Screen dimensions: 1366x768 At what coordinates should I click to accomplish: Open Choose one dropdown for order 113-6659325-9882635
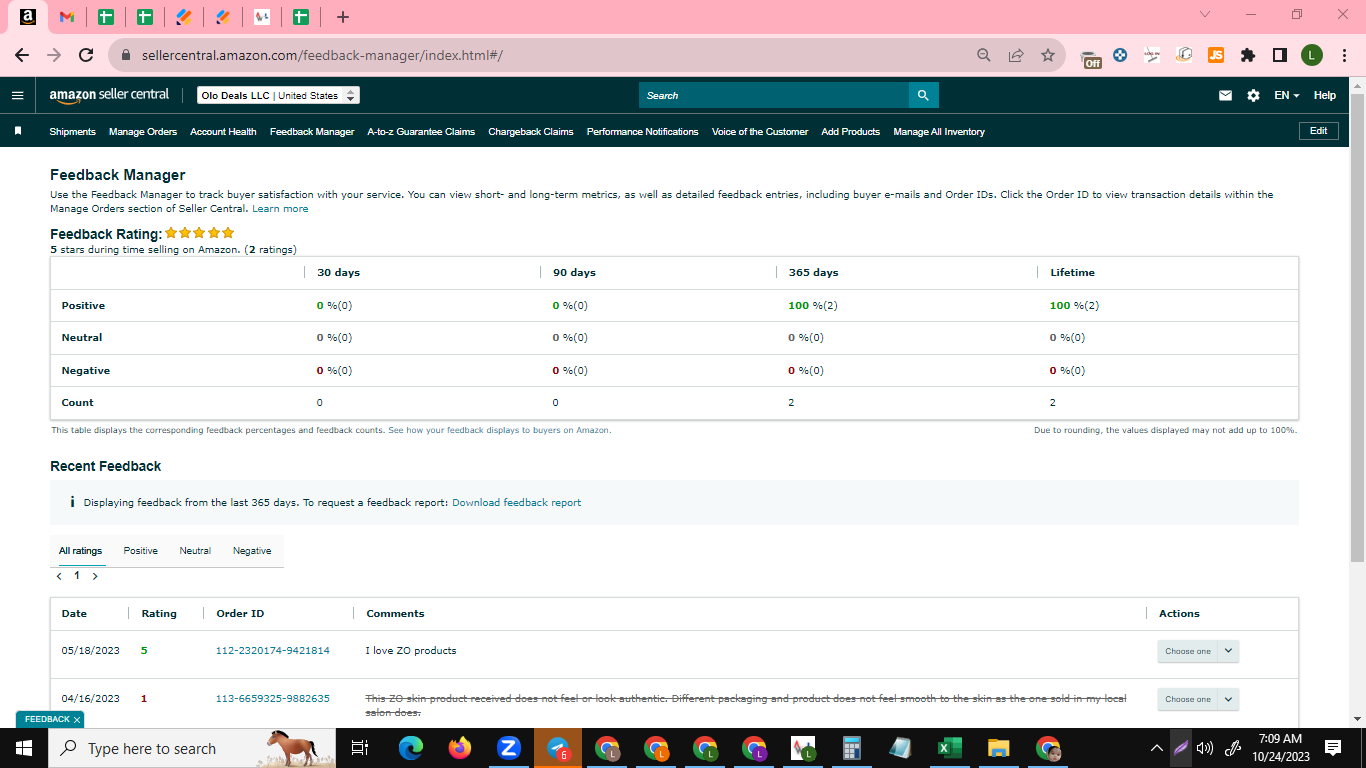pos(1198,699)
